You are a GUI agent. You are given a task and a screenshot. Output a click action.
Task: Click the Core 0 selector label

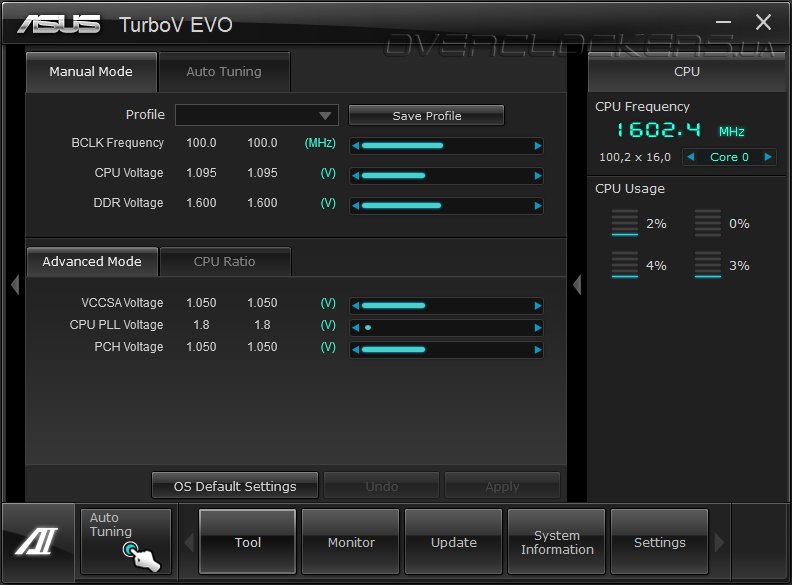[x=729, y=157]
